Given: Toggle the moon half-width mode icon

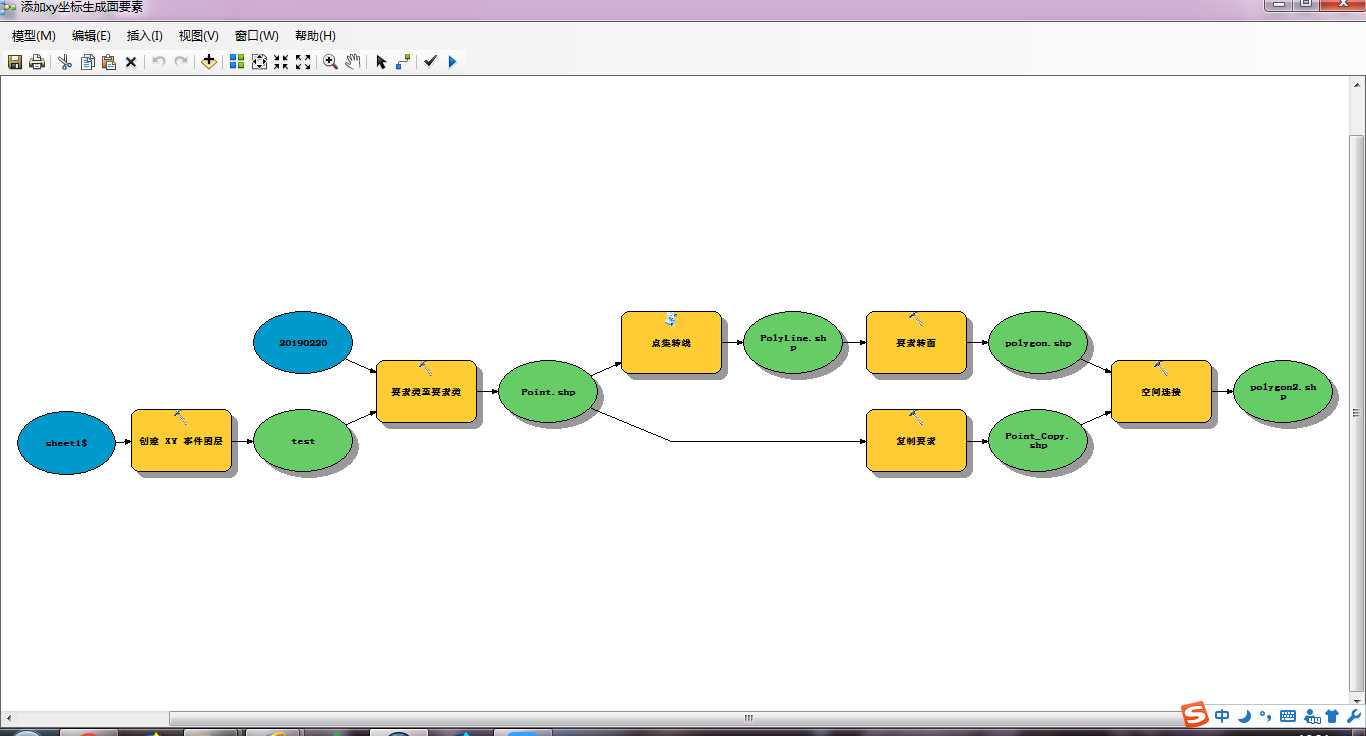Looking at the screenshot, I should pos(1244,717).
